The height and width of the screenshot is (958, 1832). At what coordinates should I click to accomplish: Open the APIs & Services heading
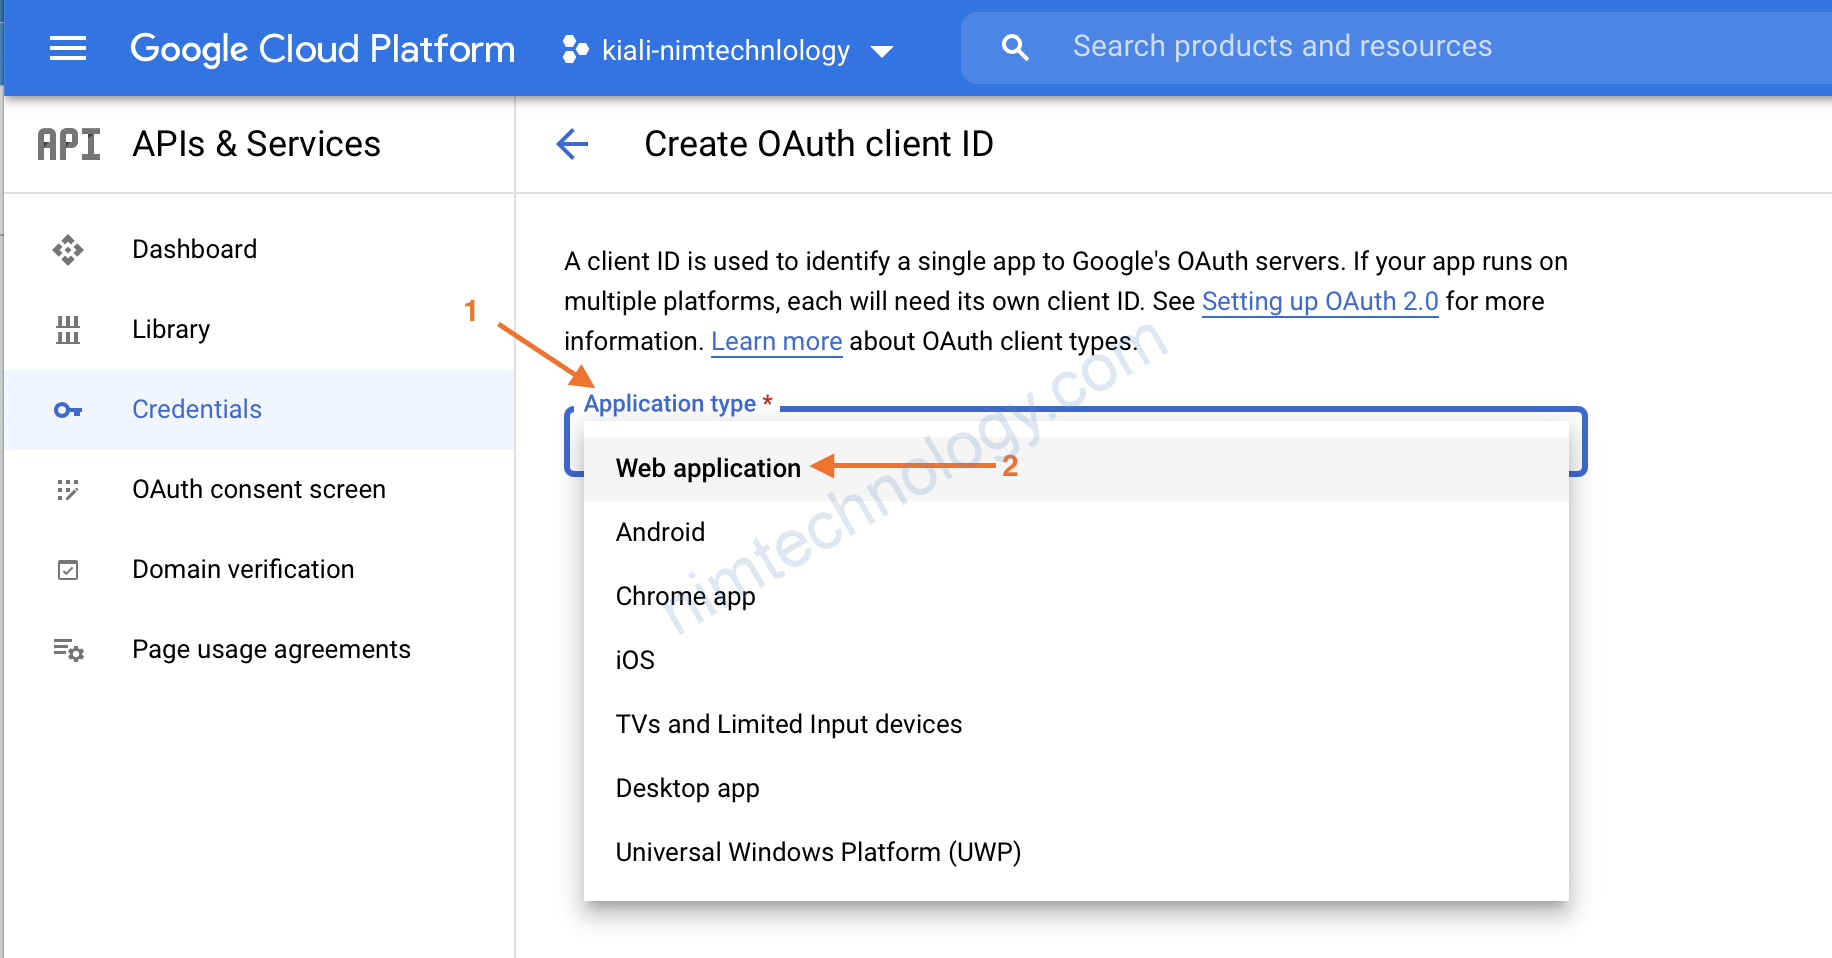tap(257, 144)
